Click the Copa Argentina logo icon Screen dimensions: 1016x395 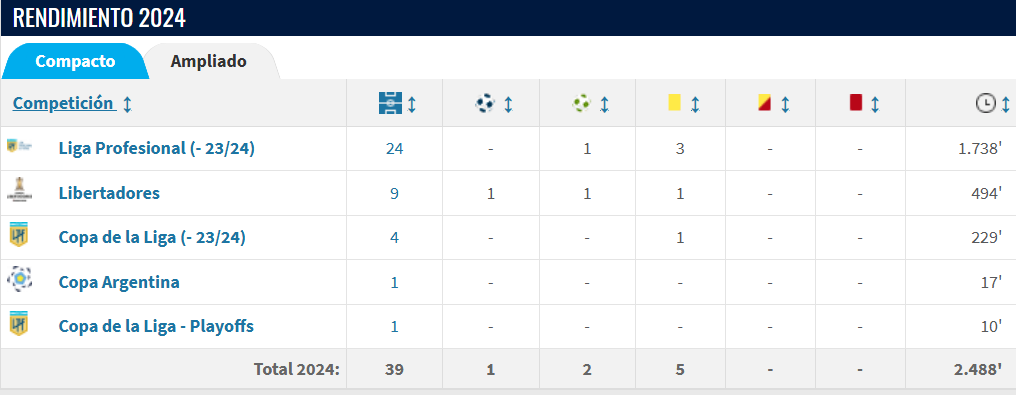pyautogui.click(x=19, y=280)
